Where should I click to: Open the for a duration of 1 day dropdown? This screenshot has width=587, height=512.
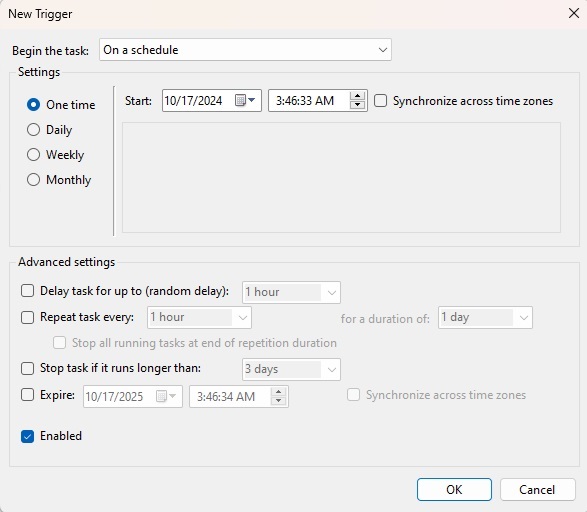point(485,317)
